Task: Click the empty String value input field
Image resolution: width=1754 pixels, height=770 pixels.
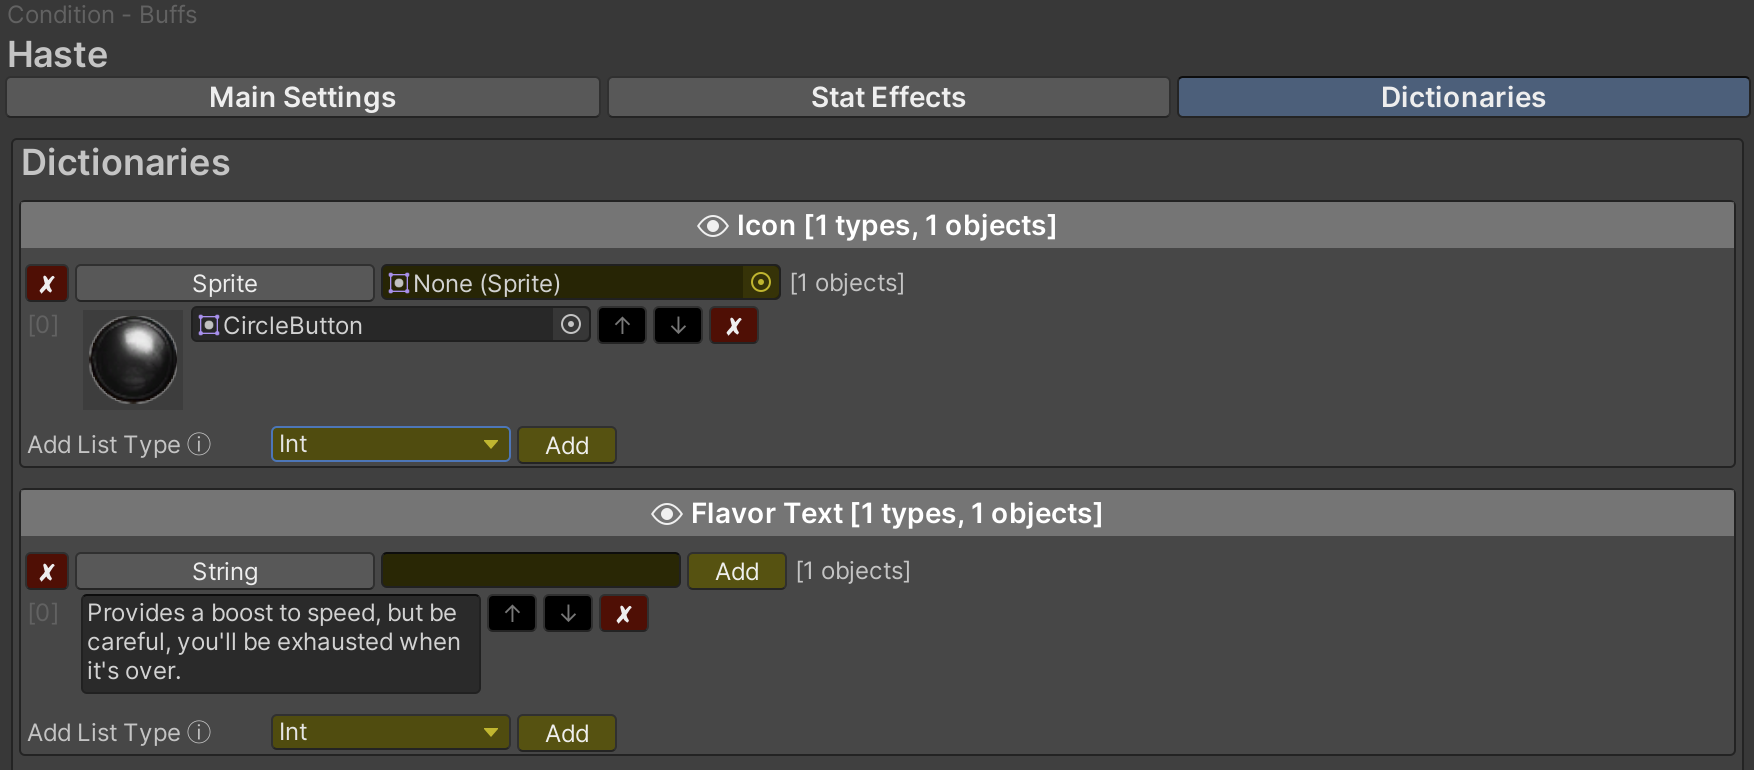Action: pyautogui.click(x=530, y=571)
